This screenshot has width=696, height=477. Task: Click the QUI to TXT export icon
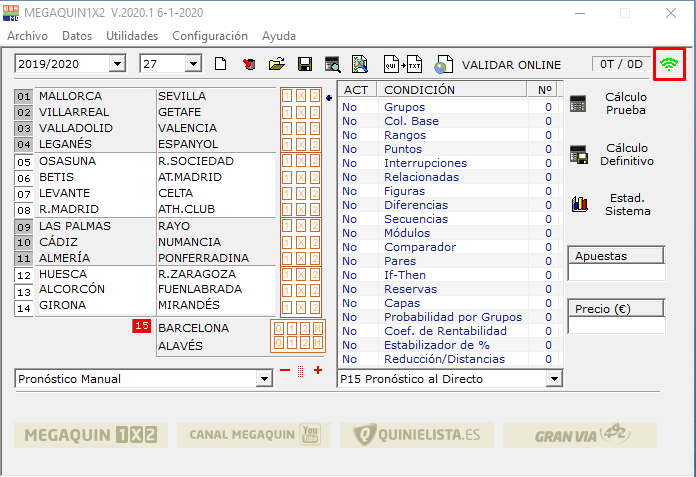403,64
